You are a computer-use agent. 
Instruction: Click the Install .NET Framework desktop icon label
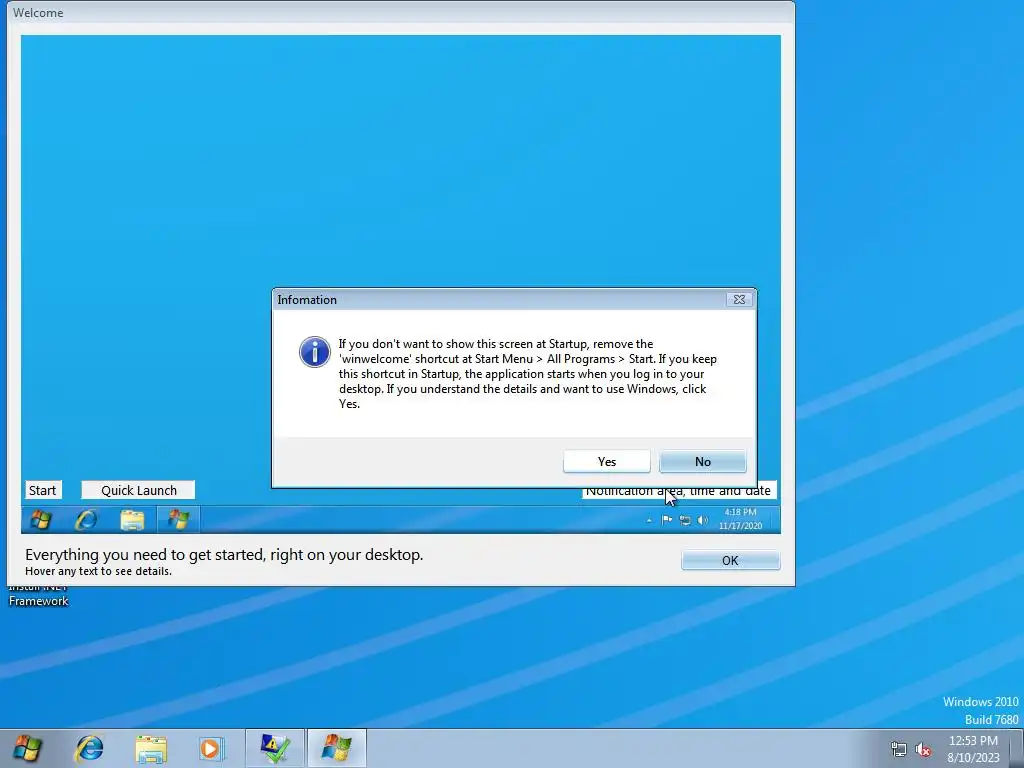[39, 597]
